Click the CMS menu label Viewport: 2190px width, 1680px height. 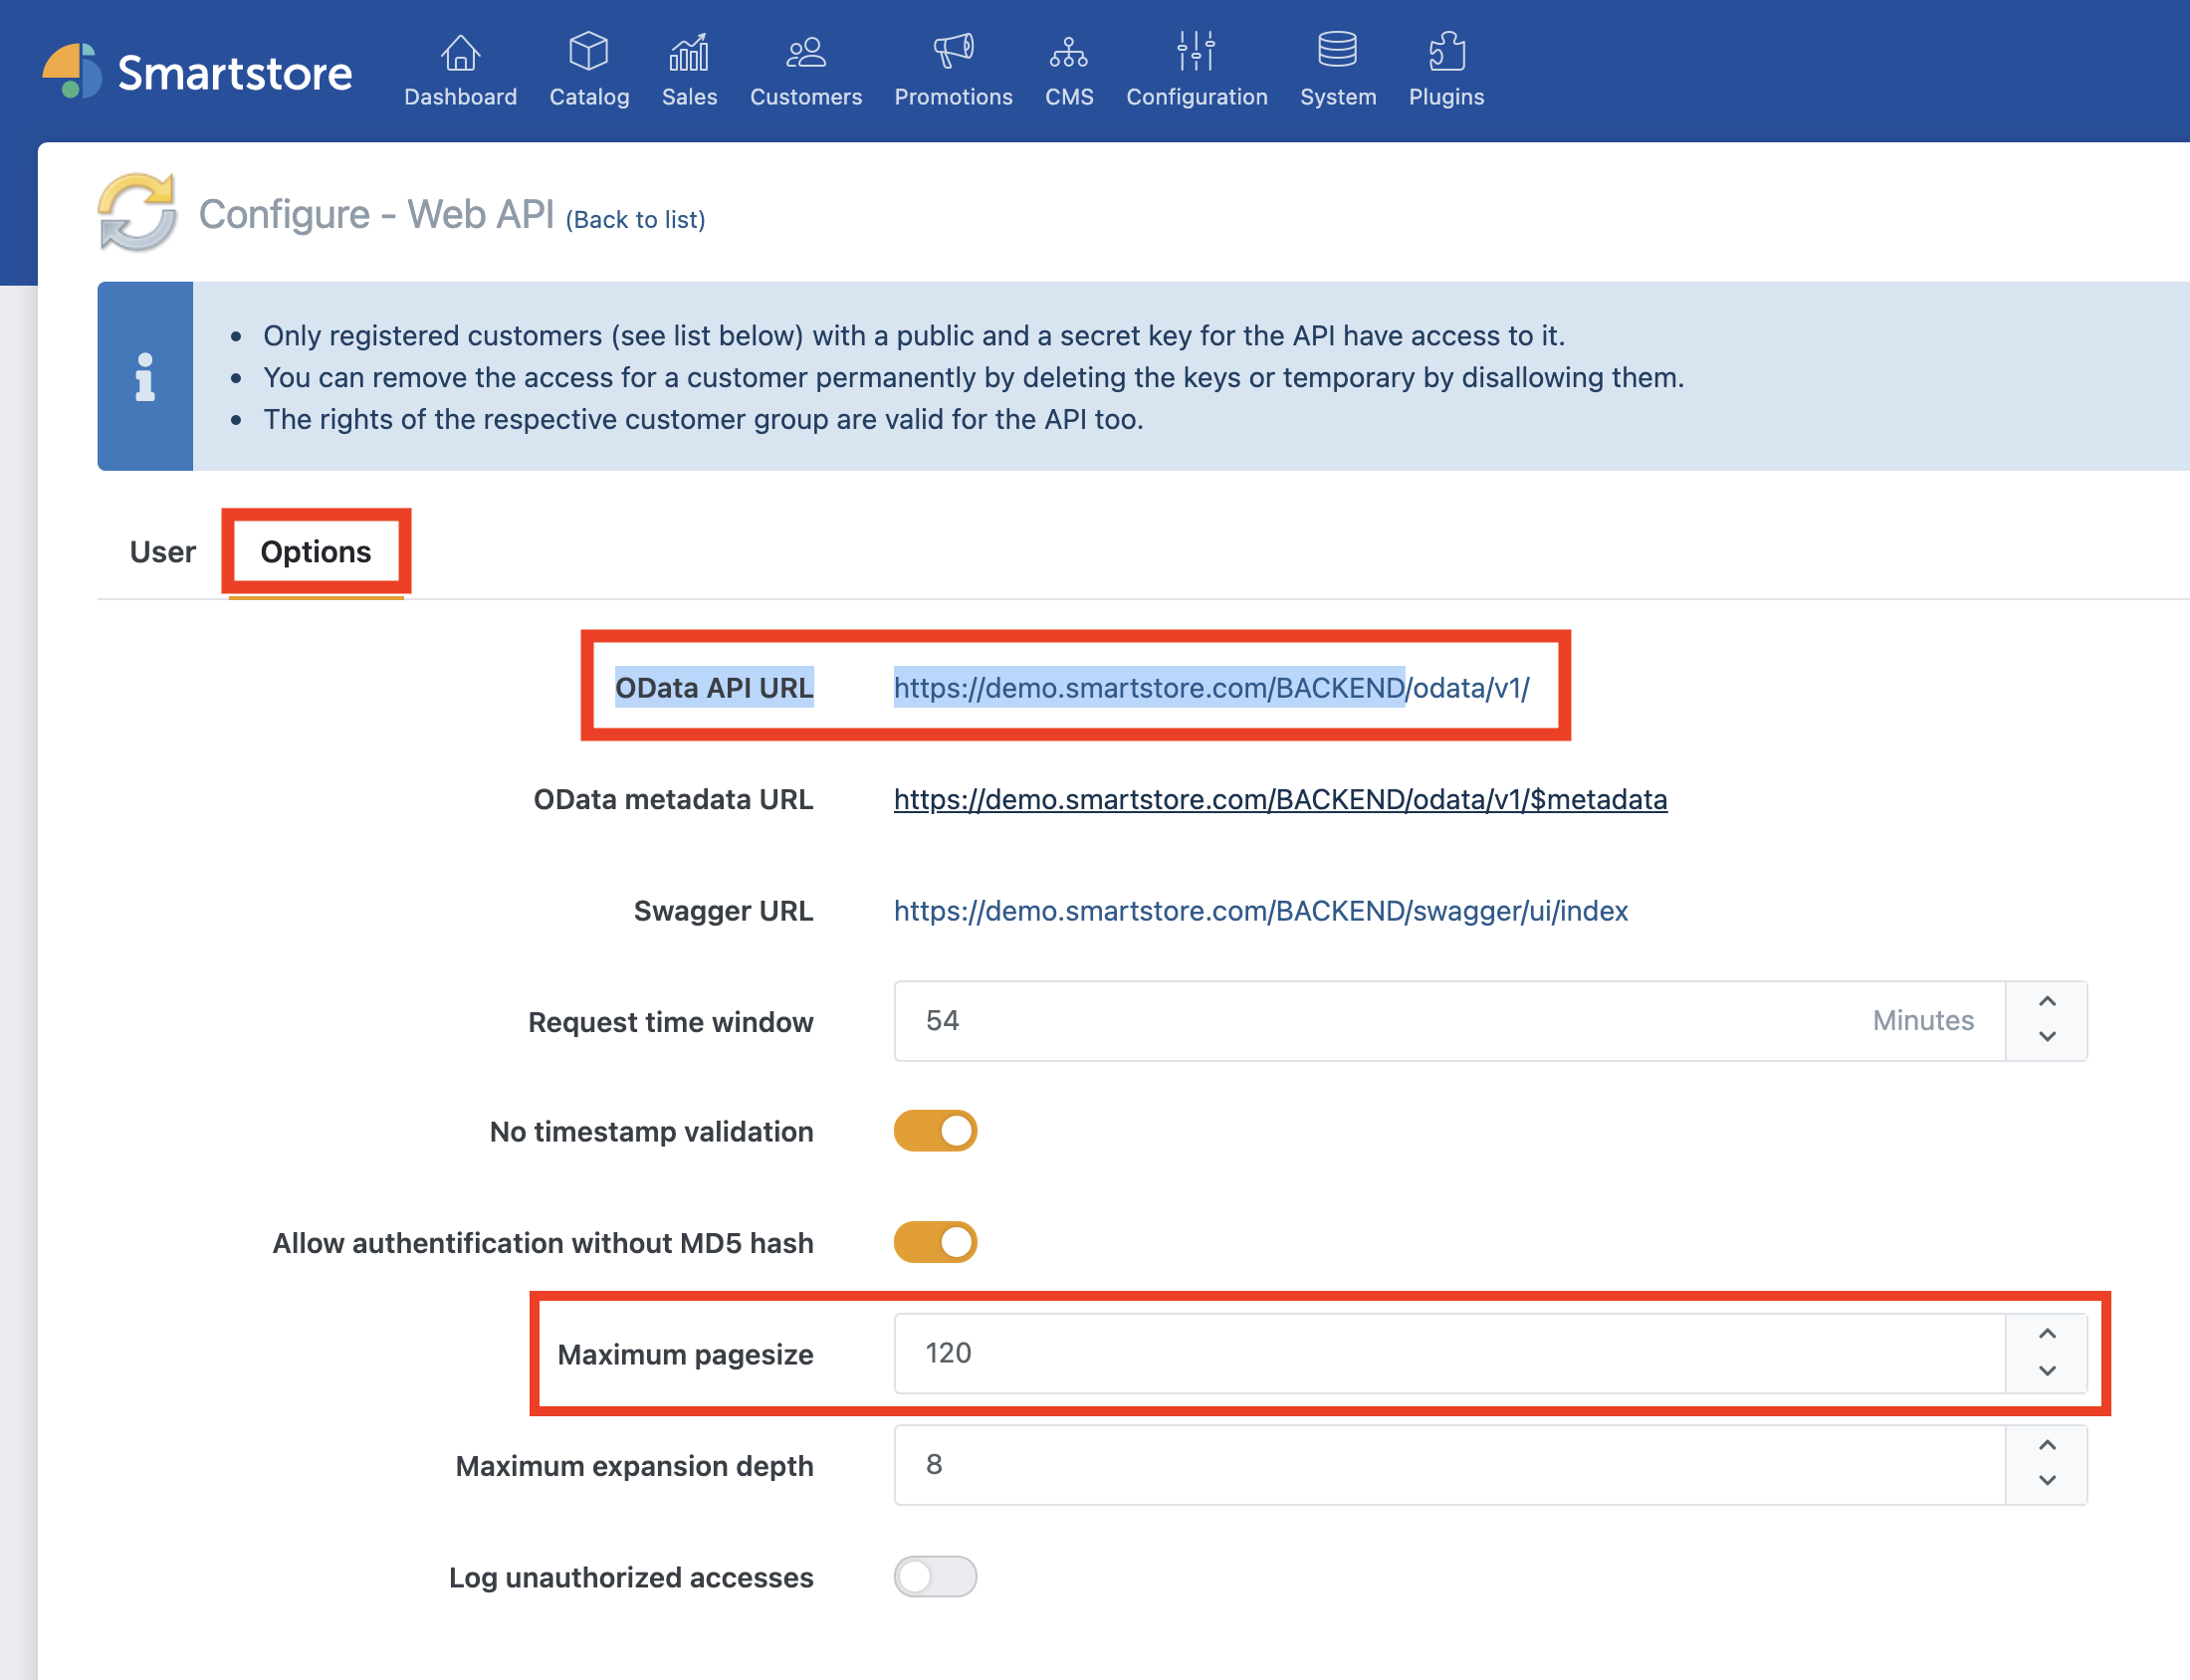pos(1069,97)
